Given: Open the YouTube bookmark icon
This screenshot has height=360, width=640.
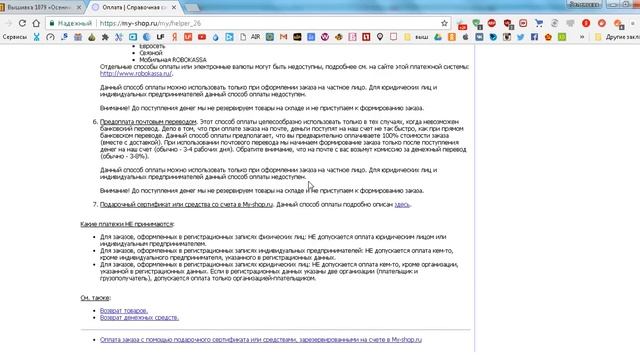Looking at the screenshot, I should click(x=202, y=37).
